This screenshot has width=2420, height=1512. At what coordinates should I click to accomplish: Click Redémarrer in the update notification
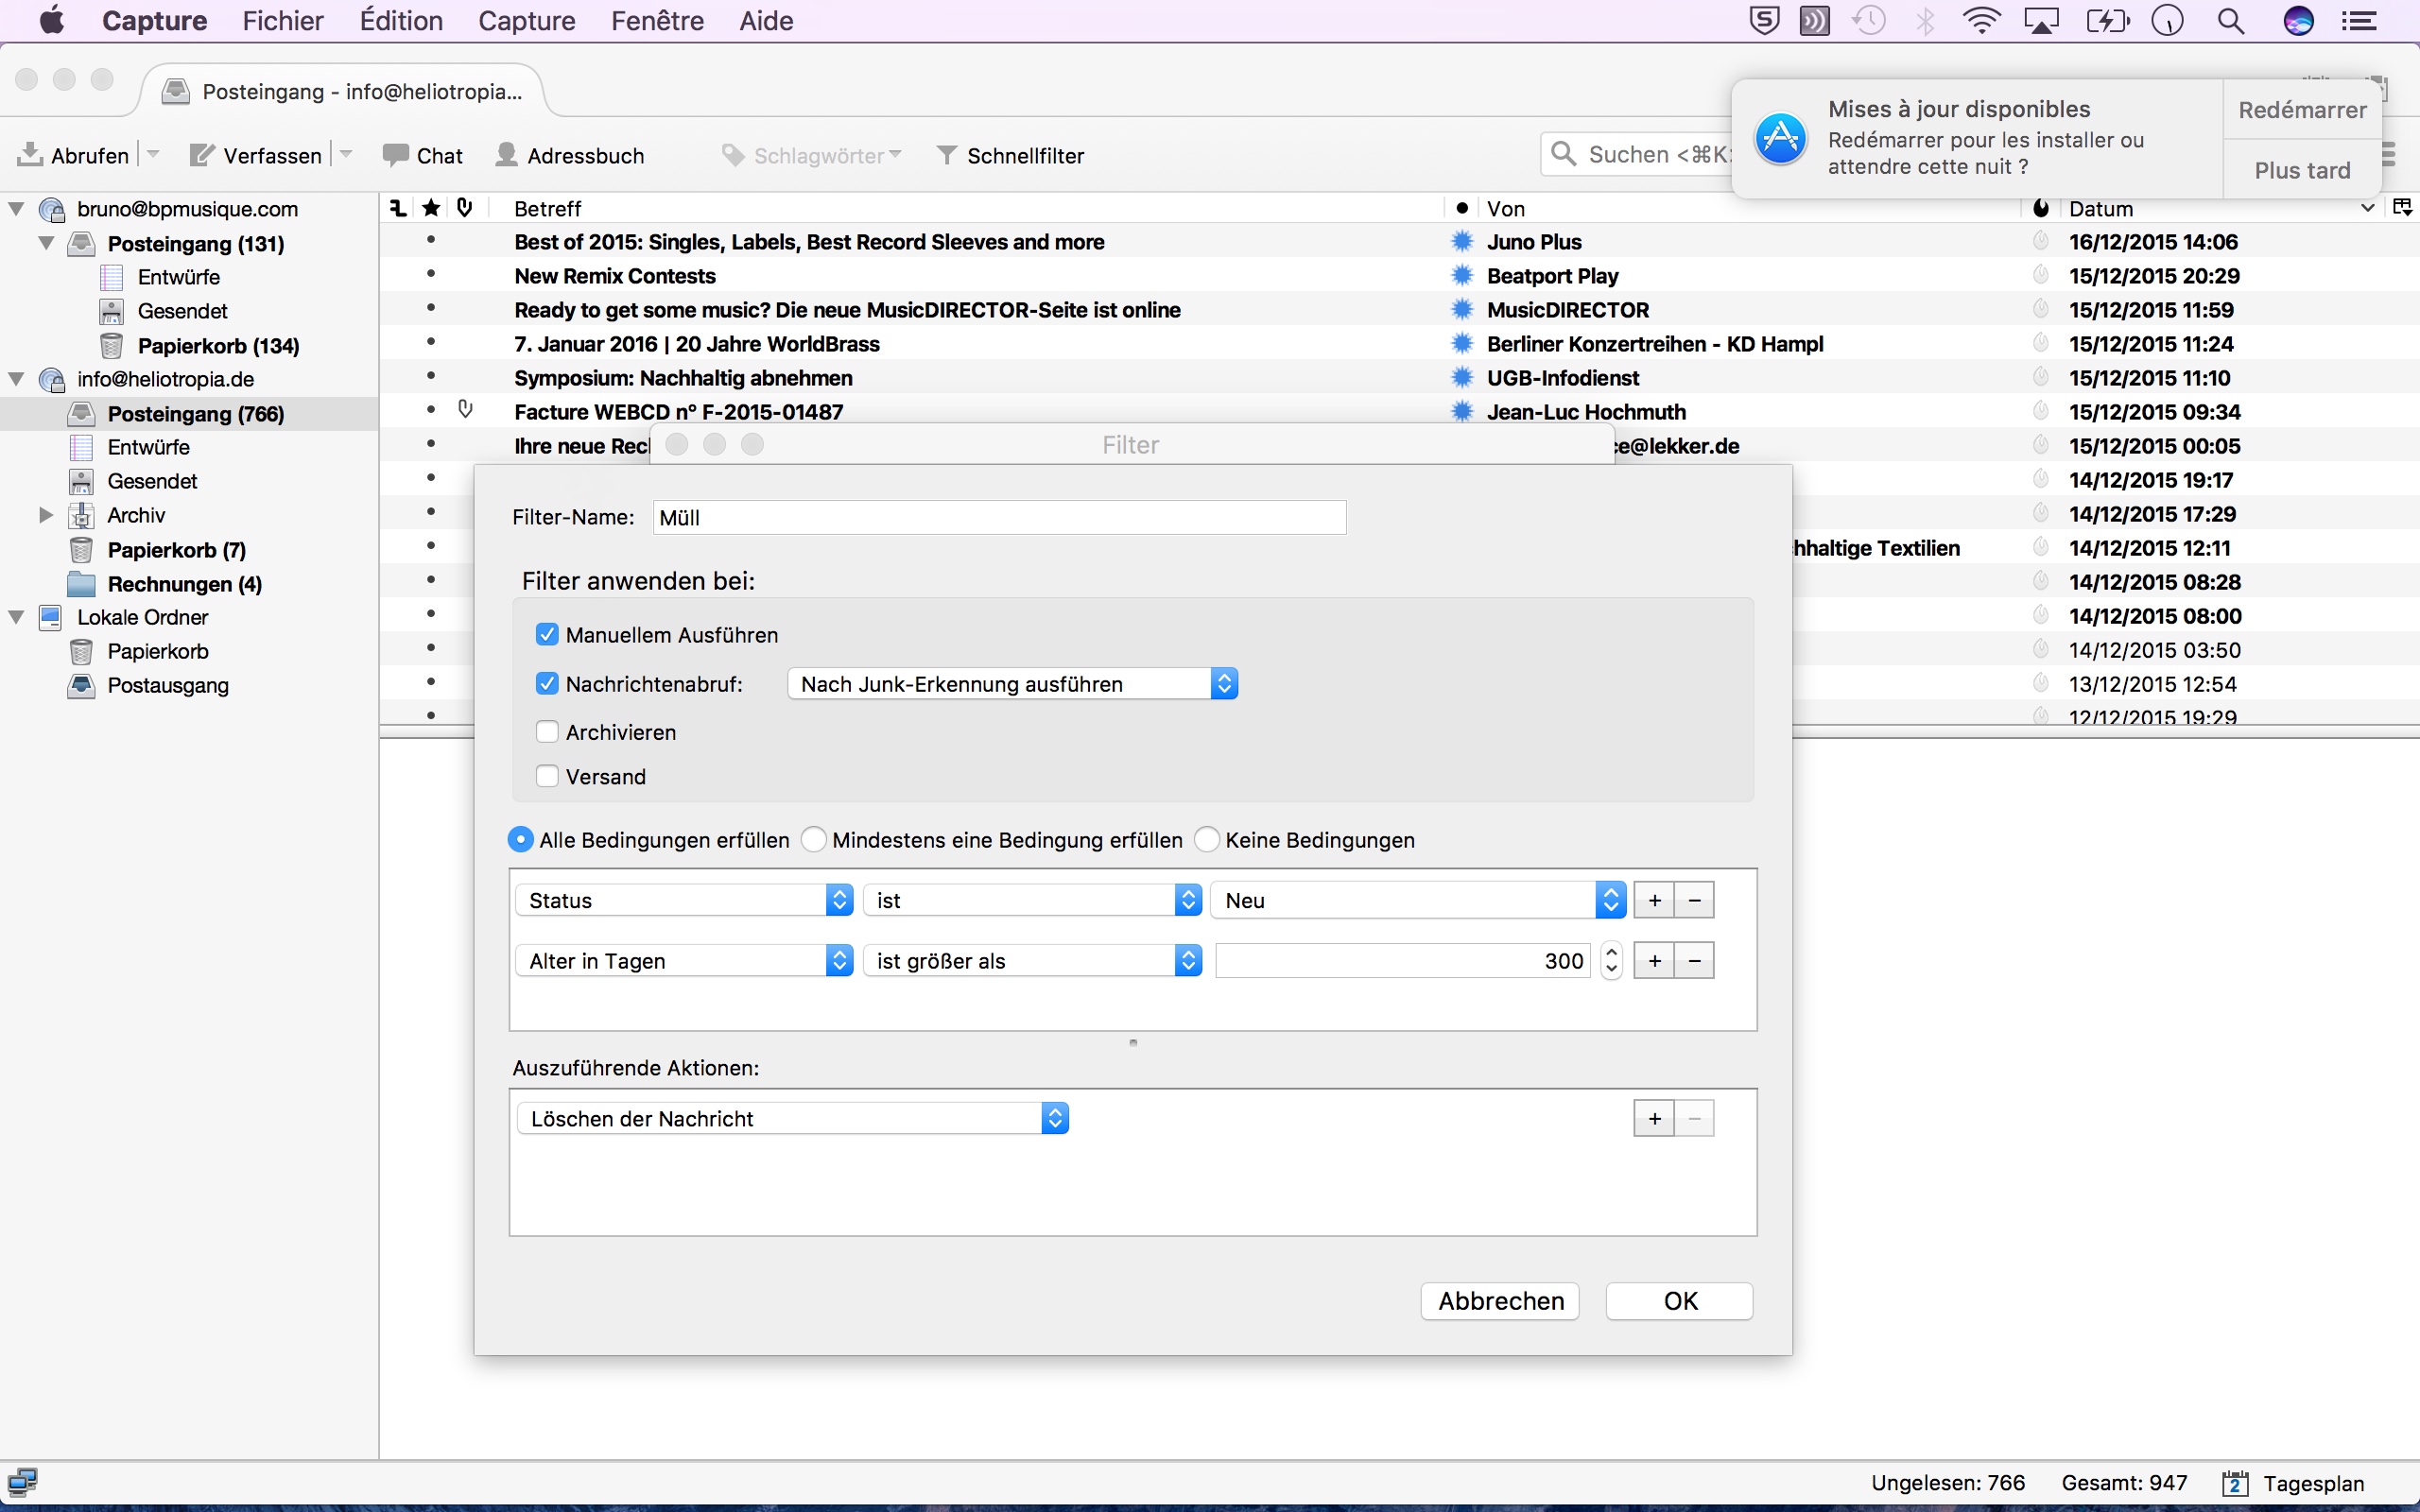[x=2302, y=109]
